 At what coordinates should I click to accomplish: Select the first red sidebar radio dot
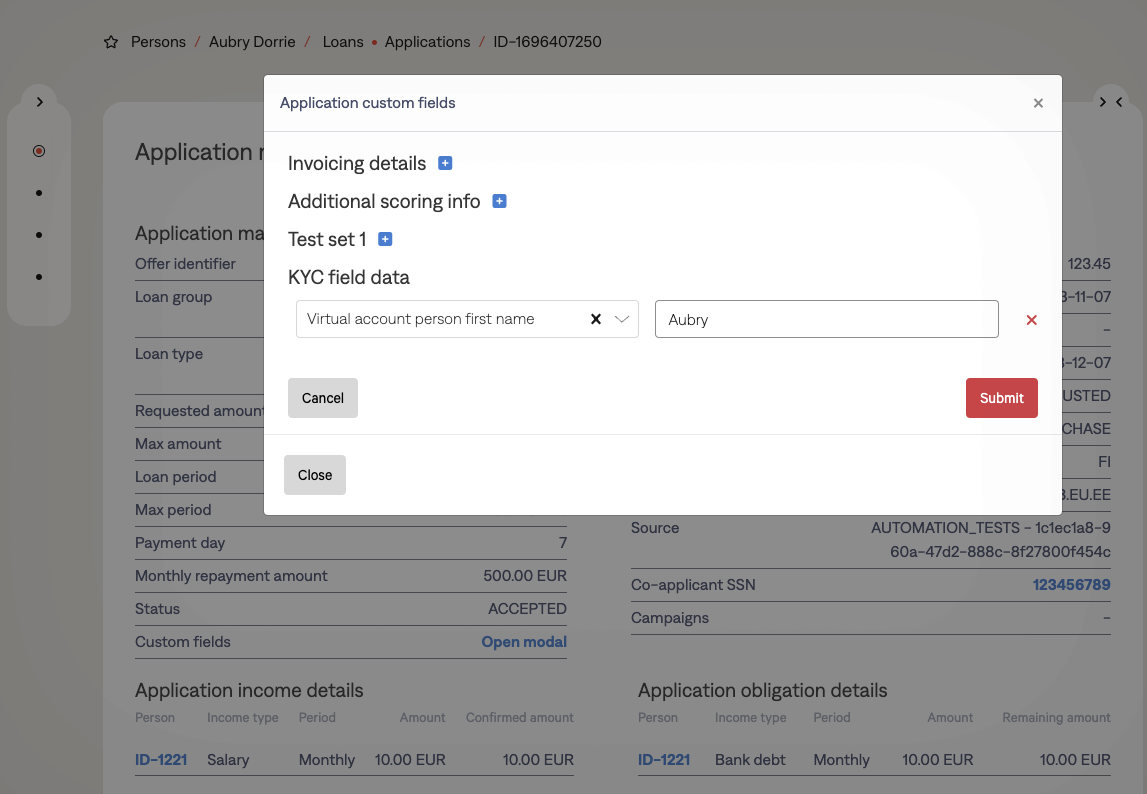39,151
